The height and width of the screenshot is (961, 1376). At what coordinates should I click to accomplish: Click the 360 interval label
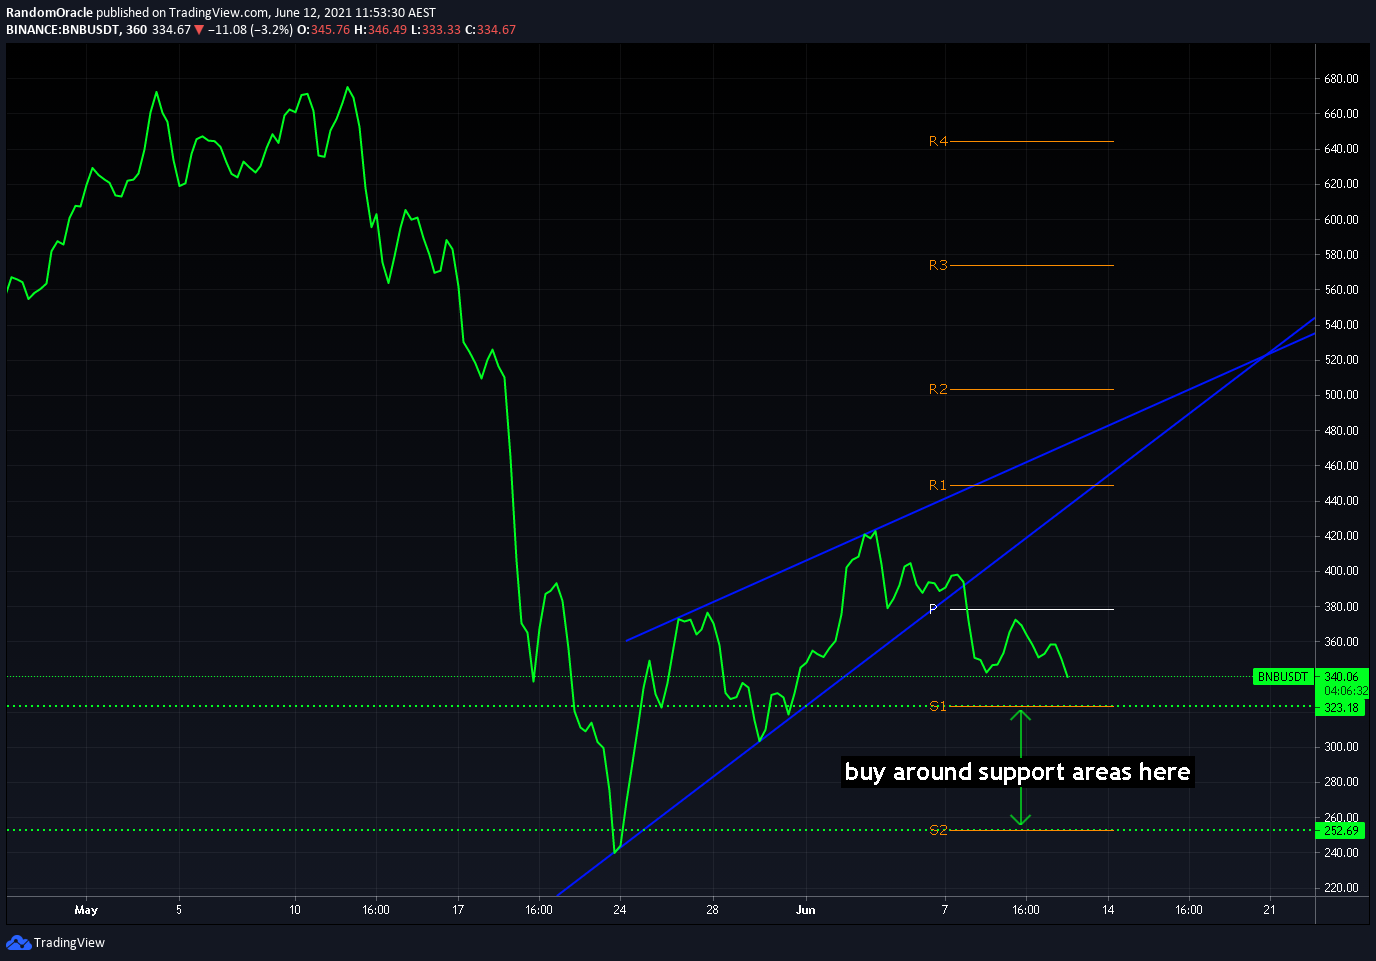[x=137, y=30]
